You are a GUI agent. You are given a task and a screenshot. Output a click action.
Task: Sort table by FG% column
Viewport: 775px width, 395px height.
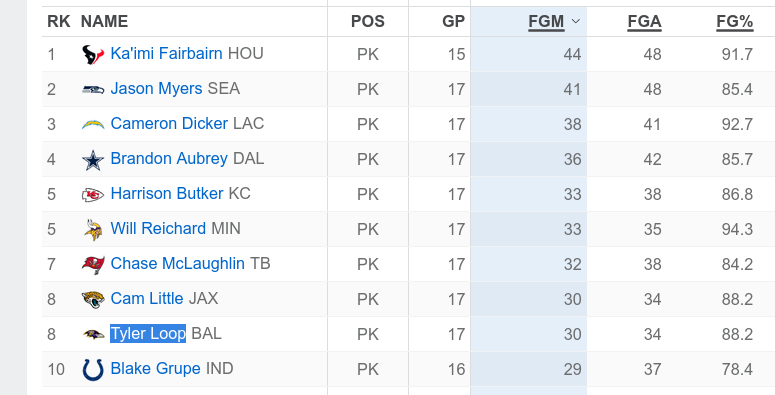click(734, 22)
